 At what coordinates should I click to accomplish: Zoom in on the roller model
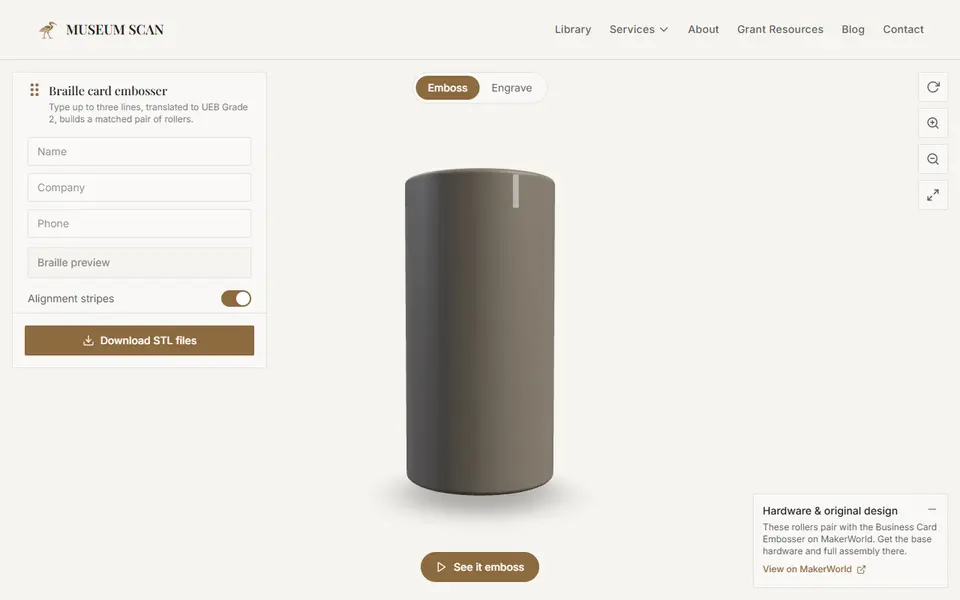933,123
